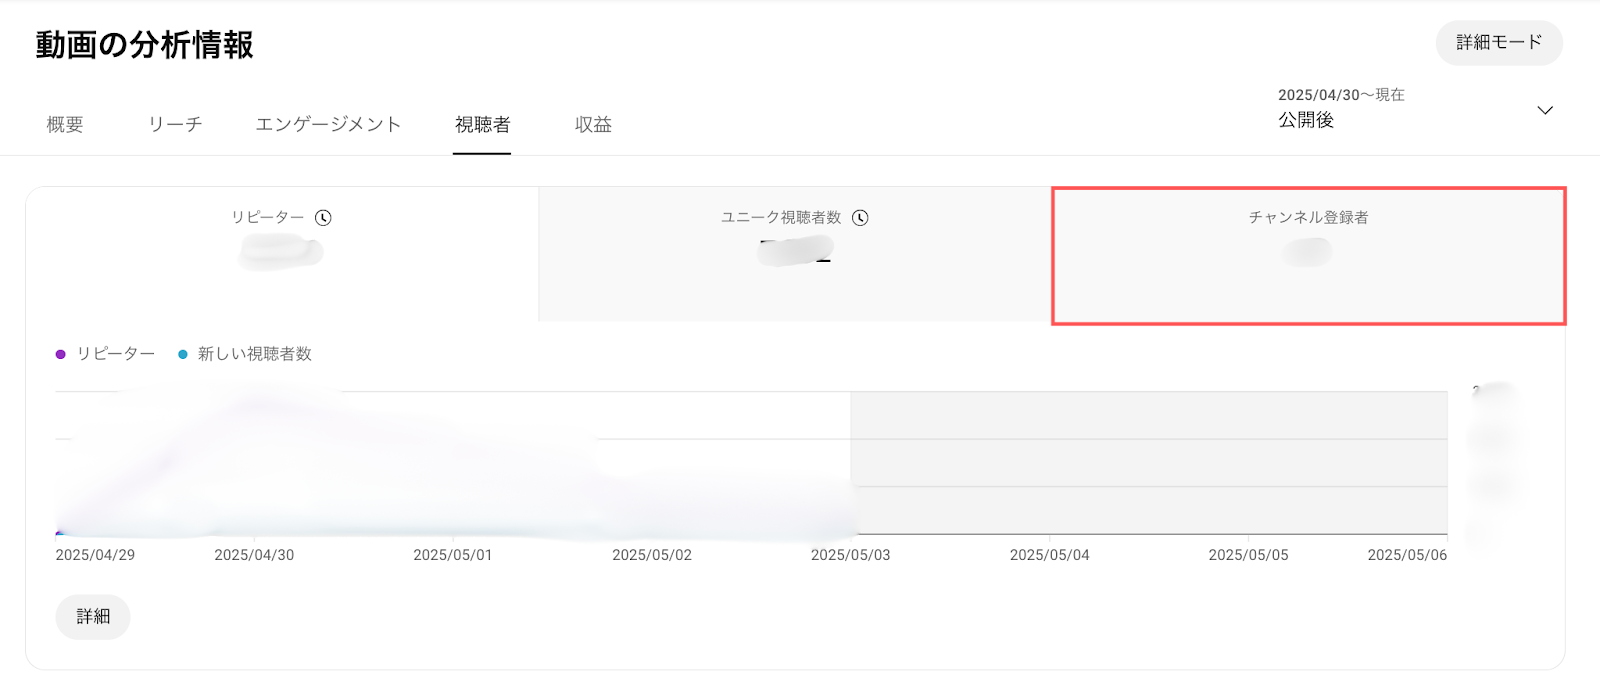1600x693 pixels.
Task: Click the 2025/05/03 axis date label
Action: point(850,555)
